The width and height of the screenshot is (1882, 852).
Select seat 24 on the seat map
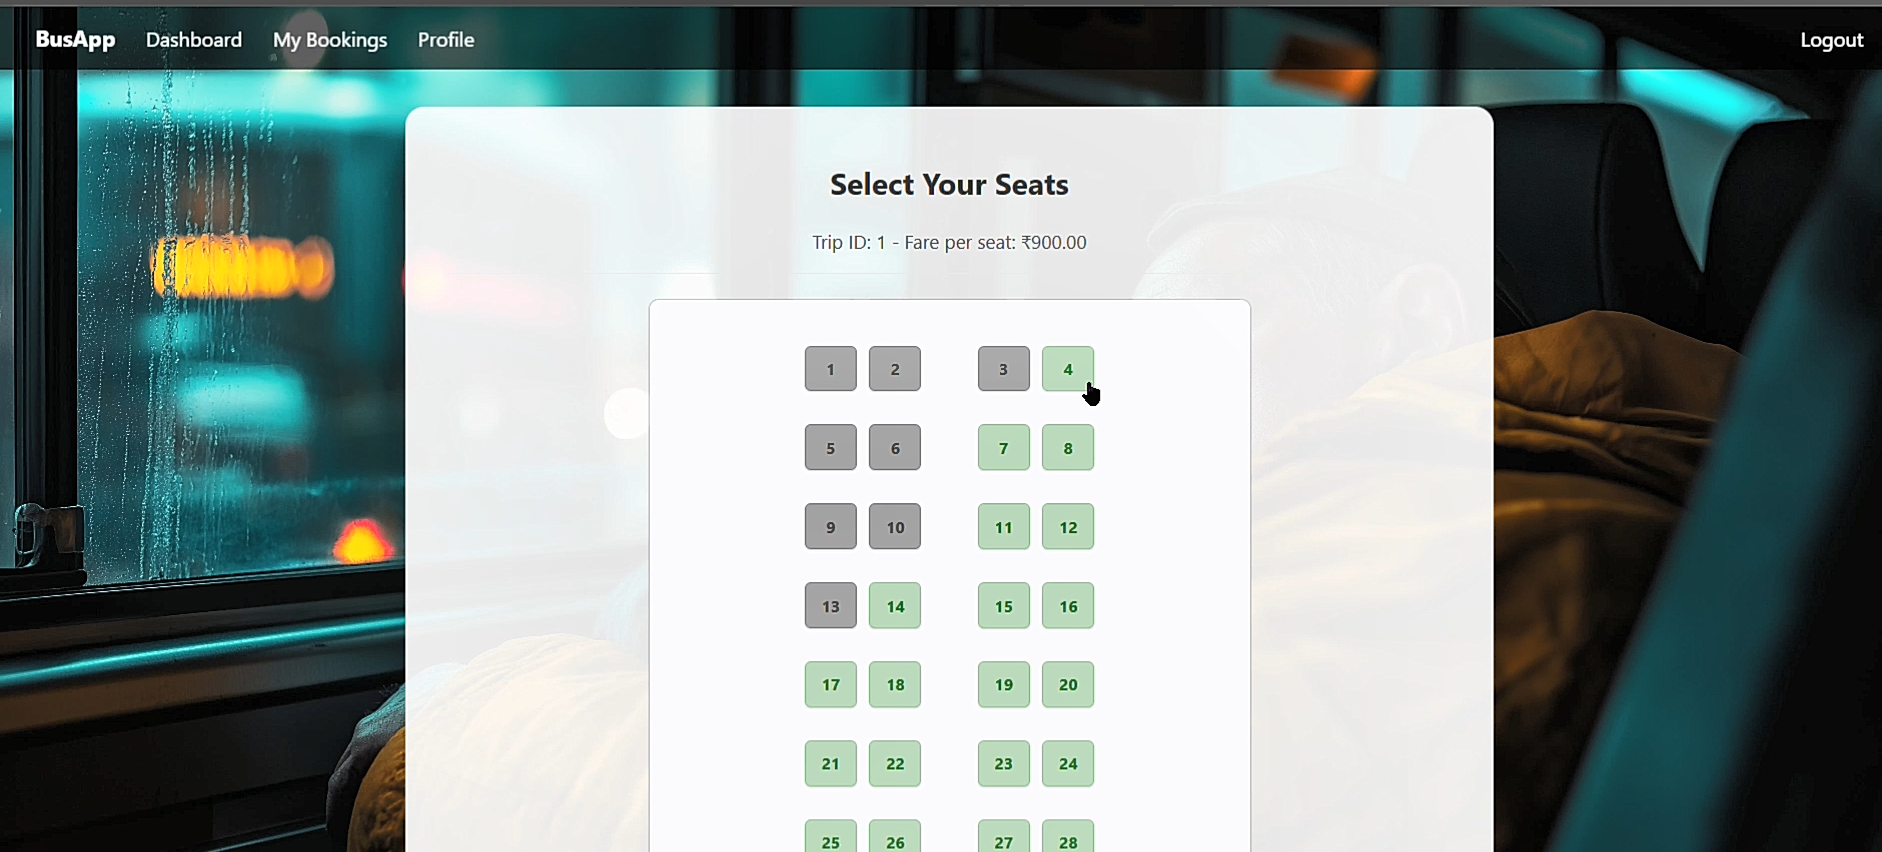(x=1067, y=763)
